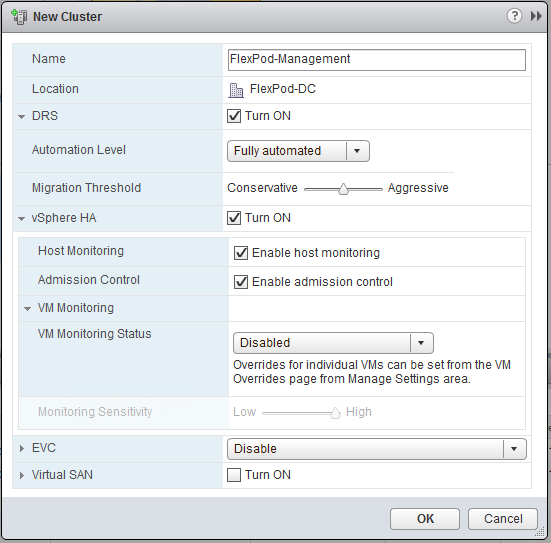
Task: Click the resize grip at dialog corner
Action: [539, 532]
